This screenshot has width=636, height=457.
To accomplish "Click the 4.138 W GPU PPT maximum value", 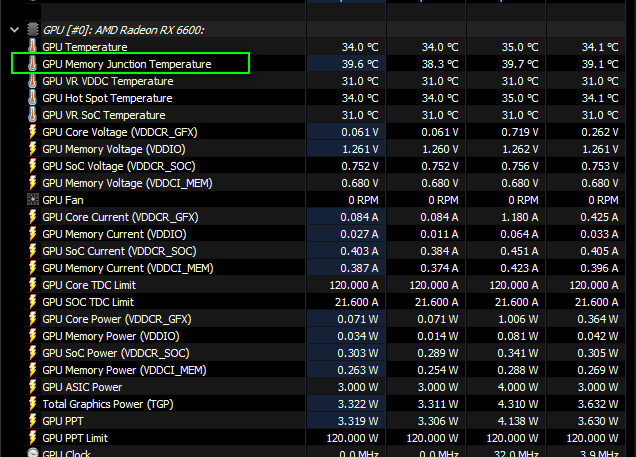I will 518,422.
